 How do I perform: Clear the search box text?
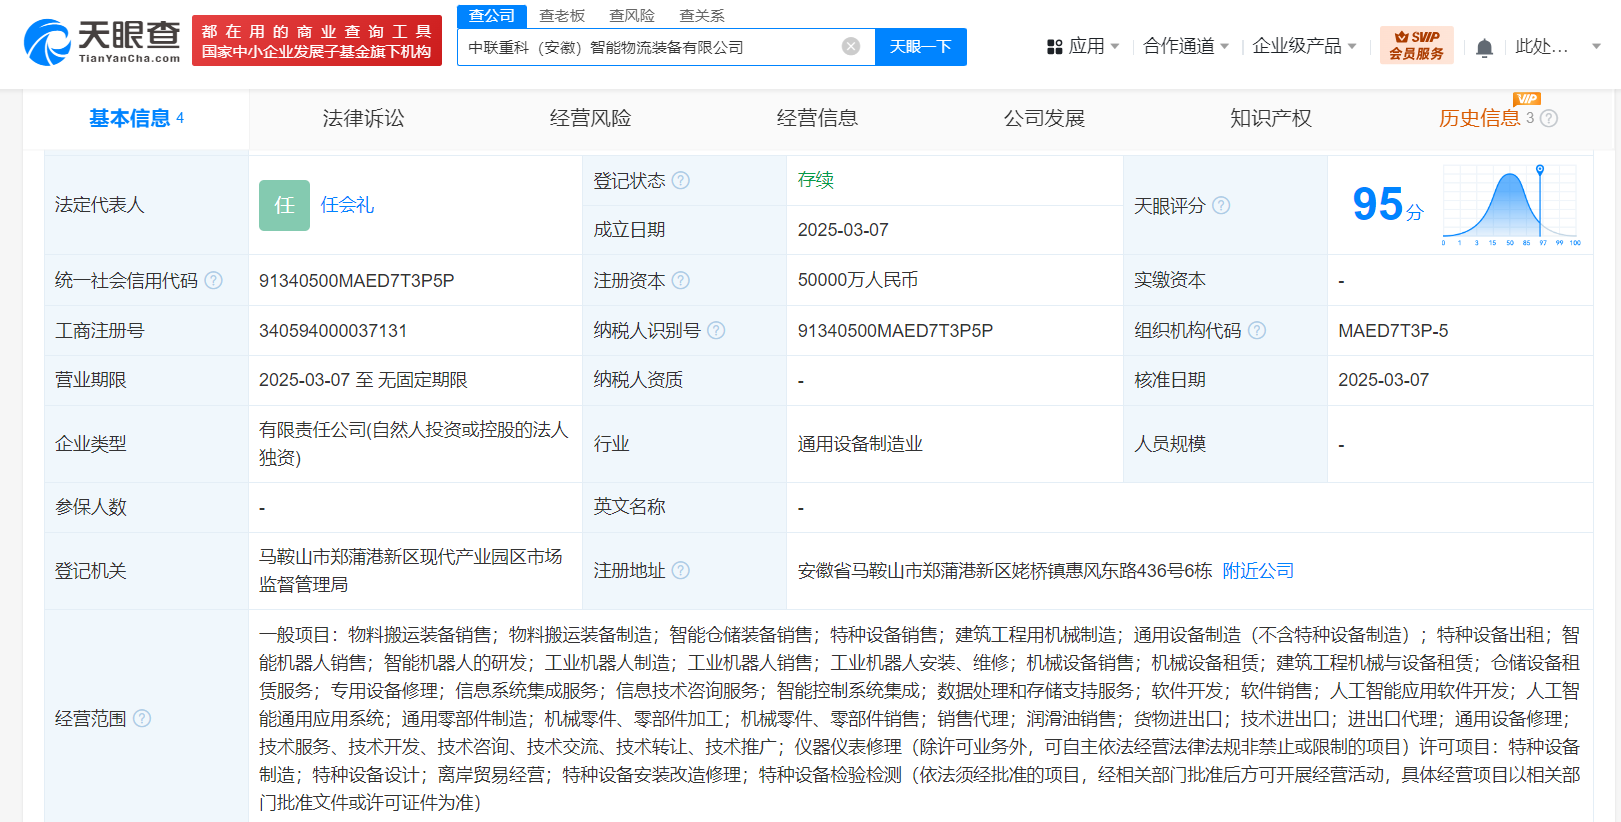tap(850, 47)
